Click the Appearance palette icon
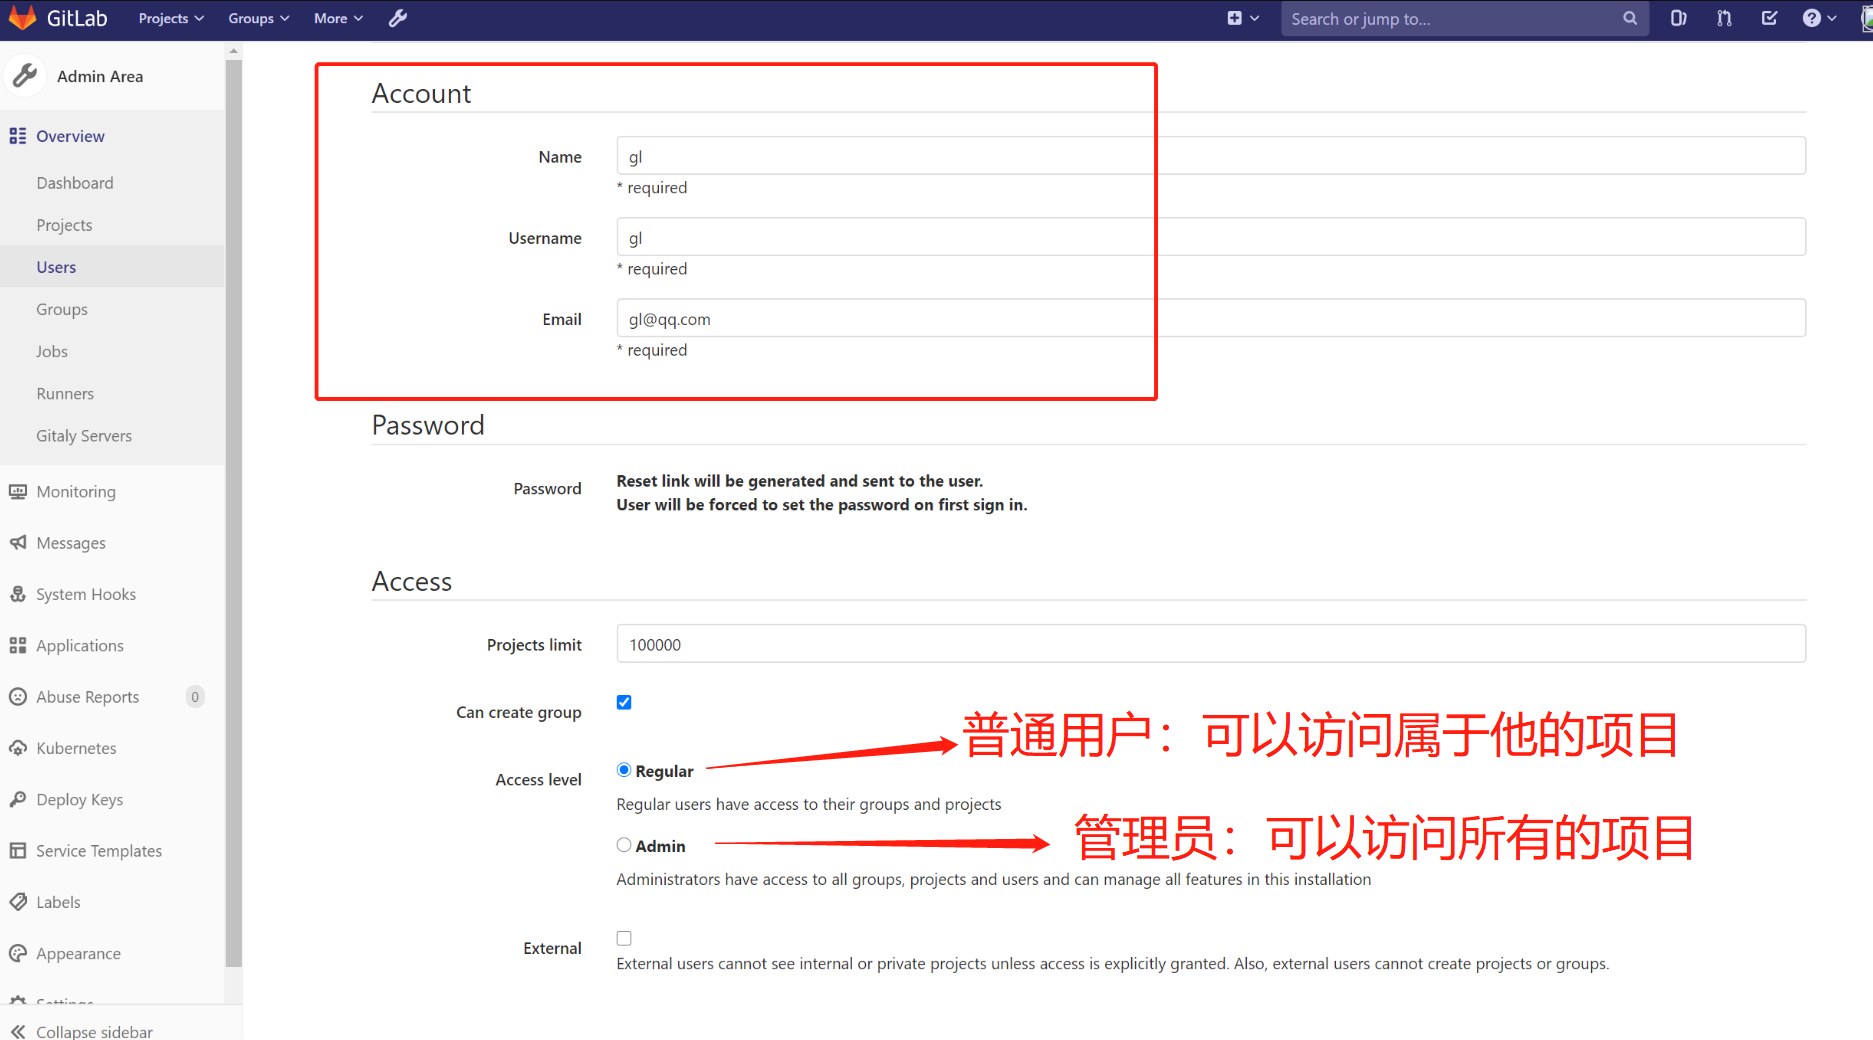 tap(18, 954)
